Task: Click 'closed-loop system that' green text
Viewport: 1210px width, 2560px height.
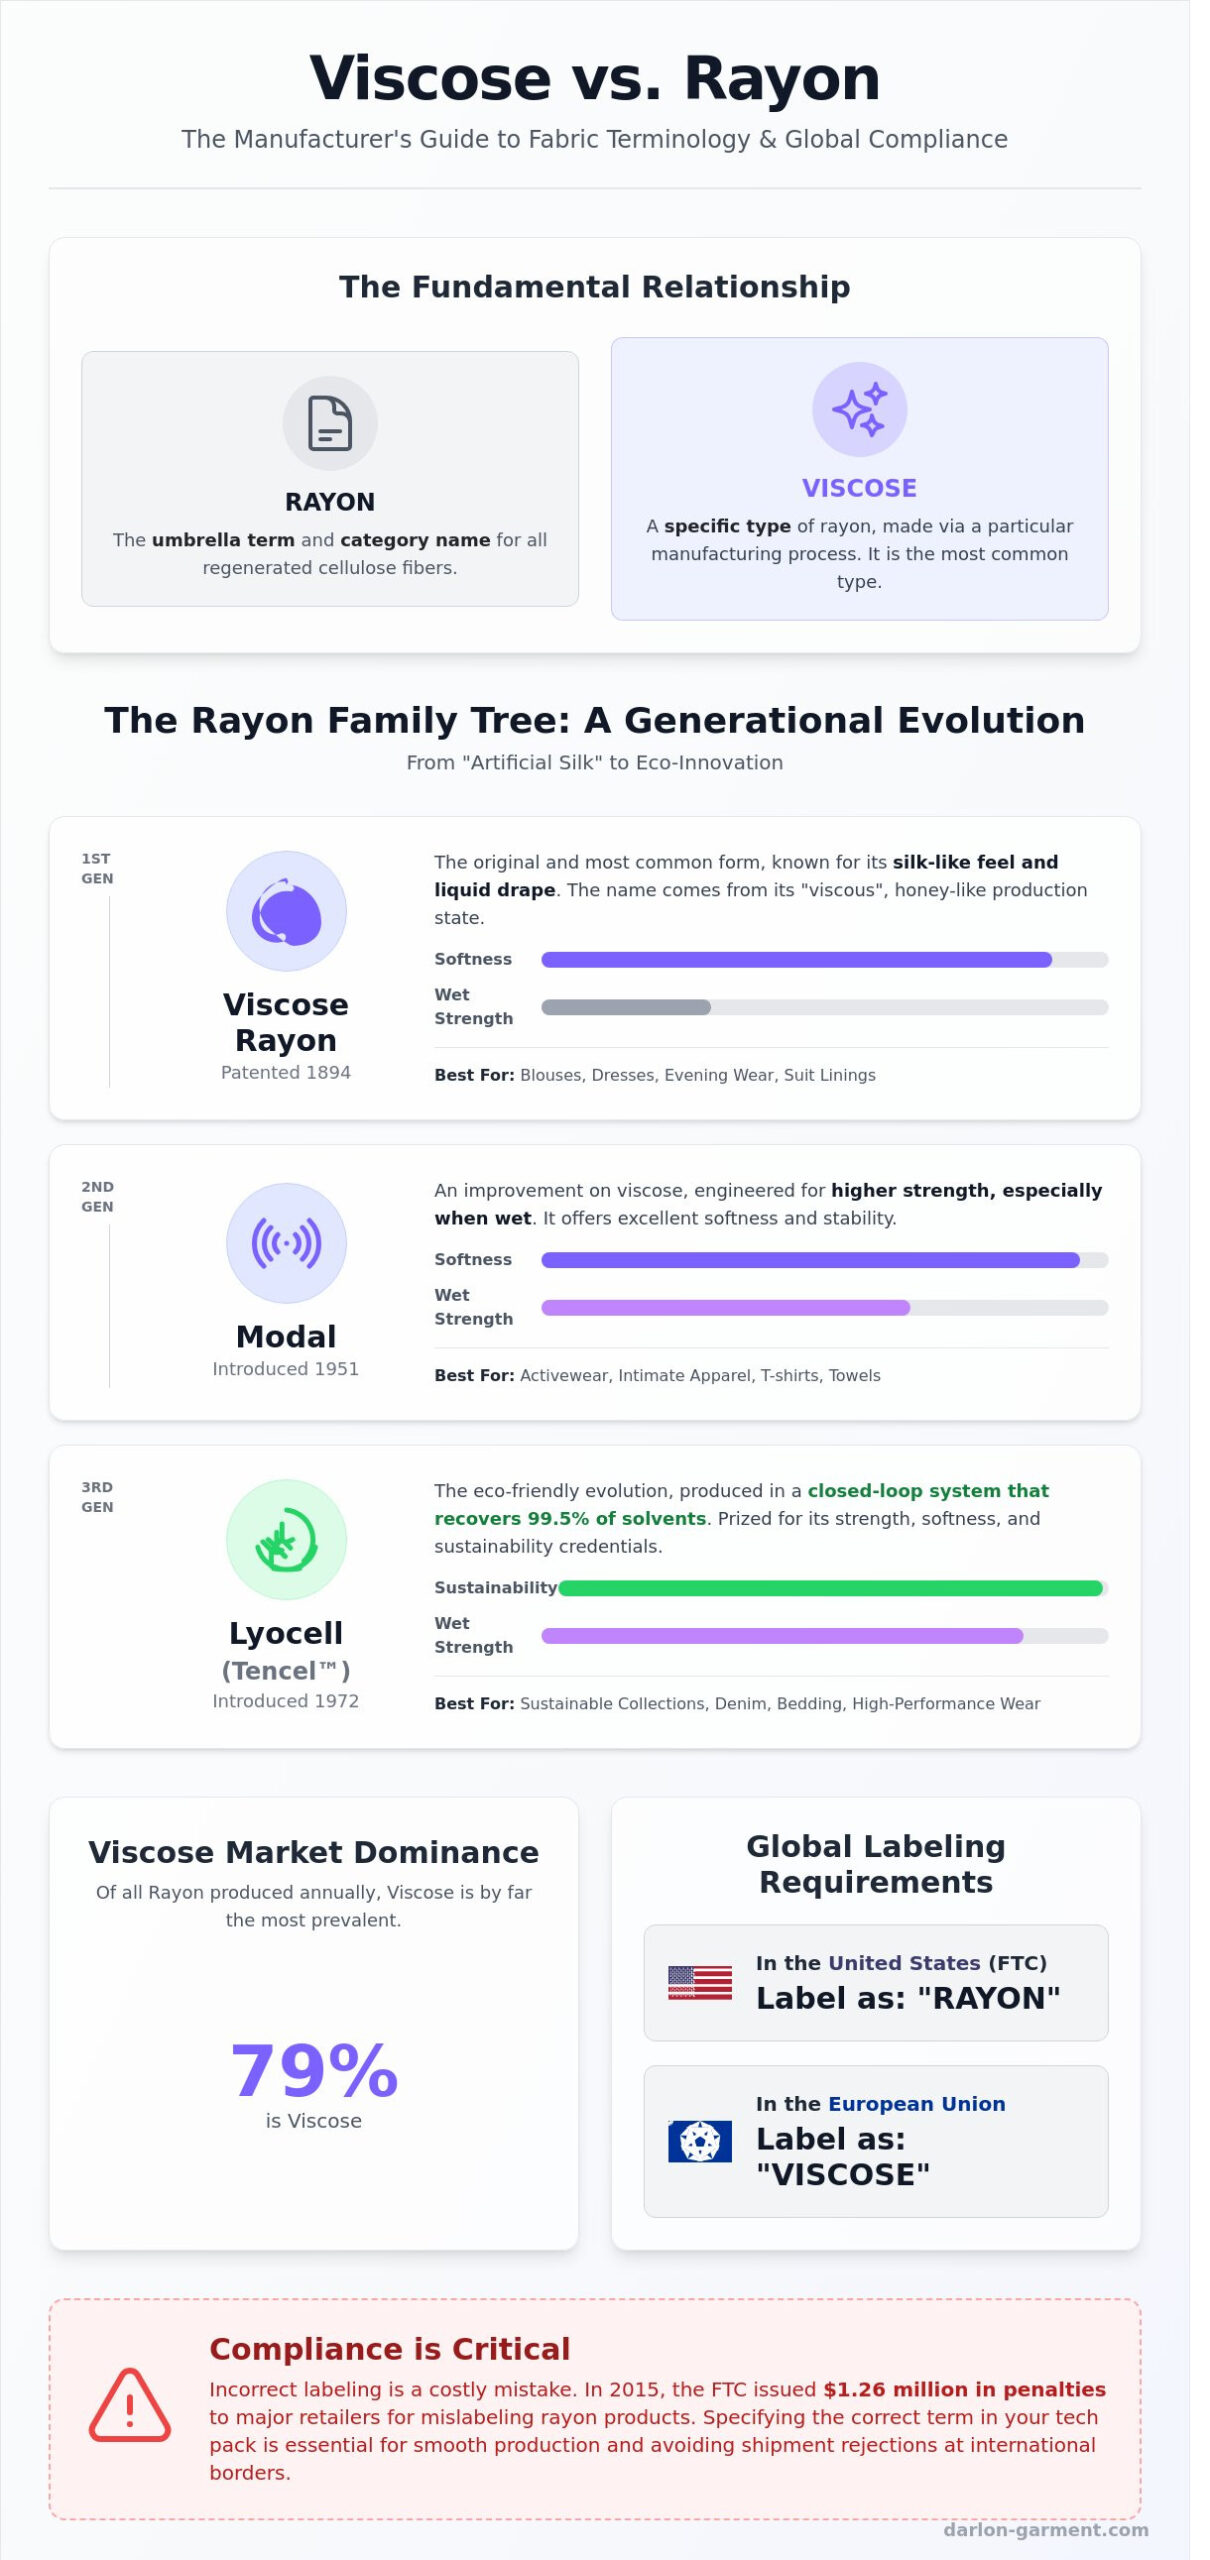Action: (x=928, y=1491)
